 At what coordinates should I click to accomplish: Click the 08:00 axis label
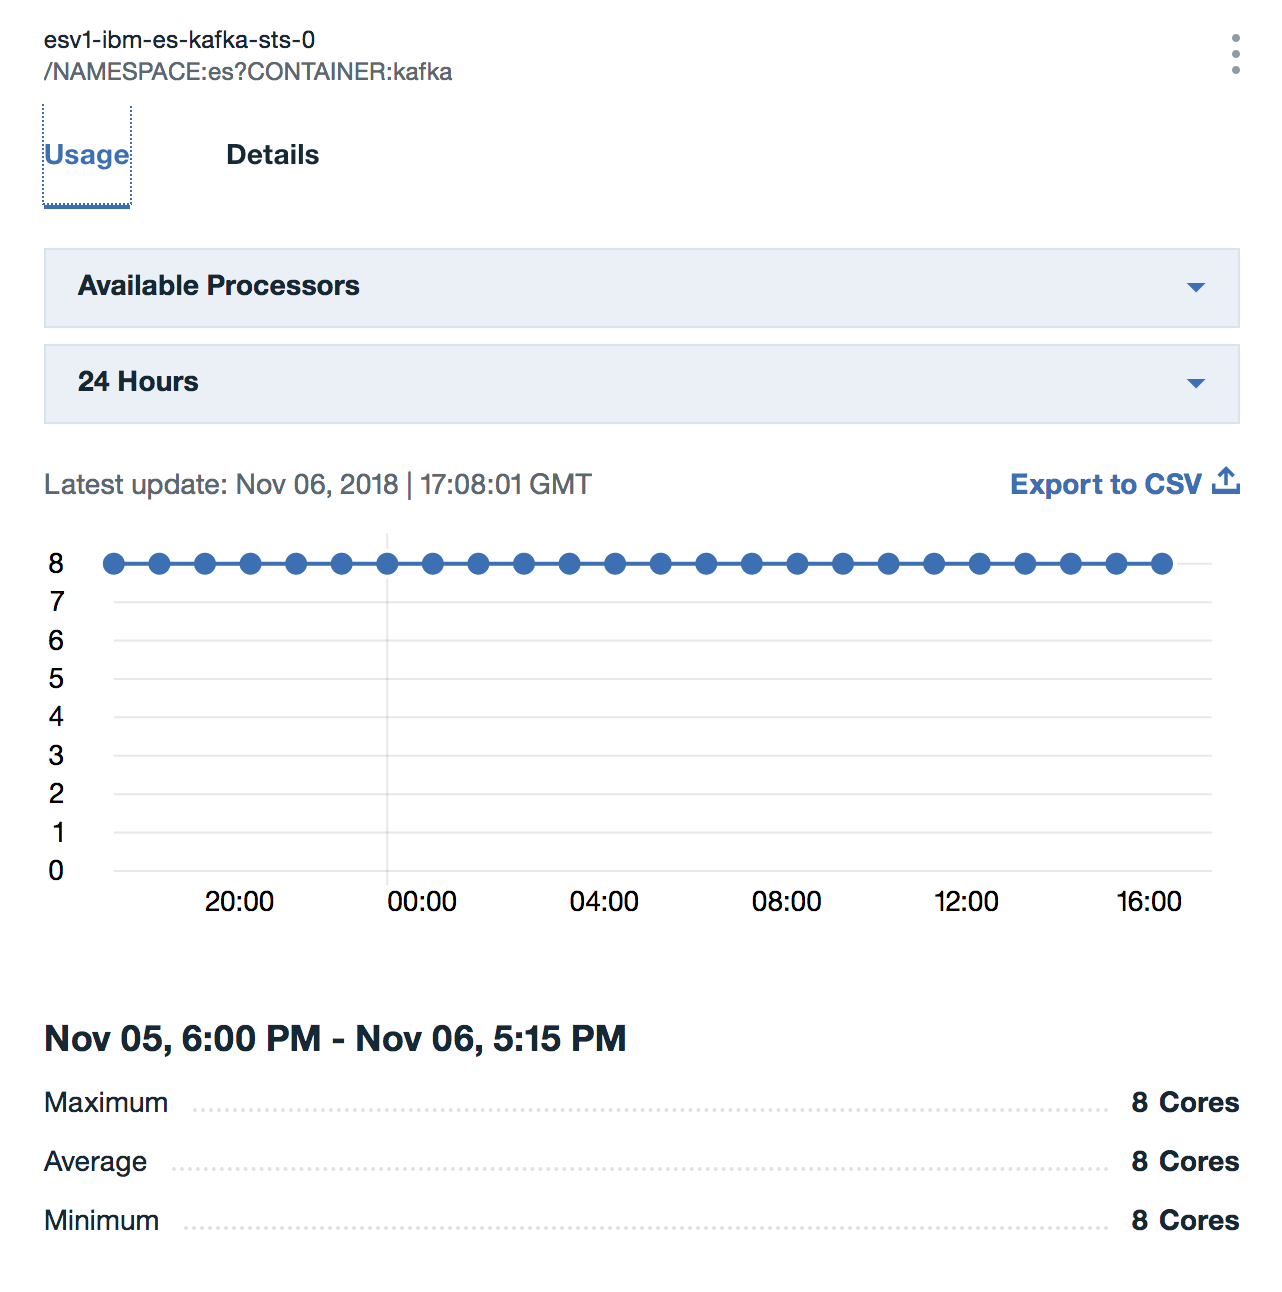tap(786, 902)
